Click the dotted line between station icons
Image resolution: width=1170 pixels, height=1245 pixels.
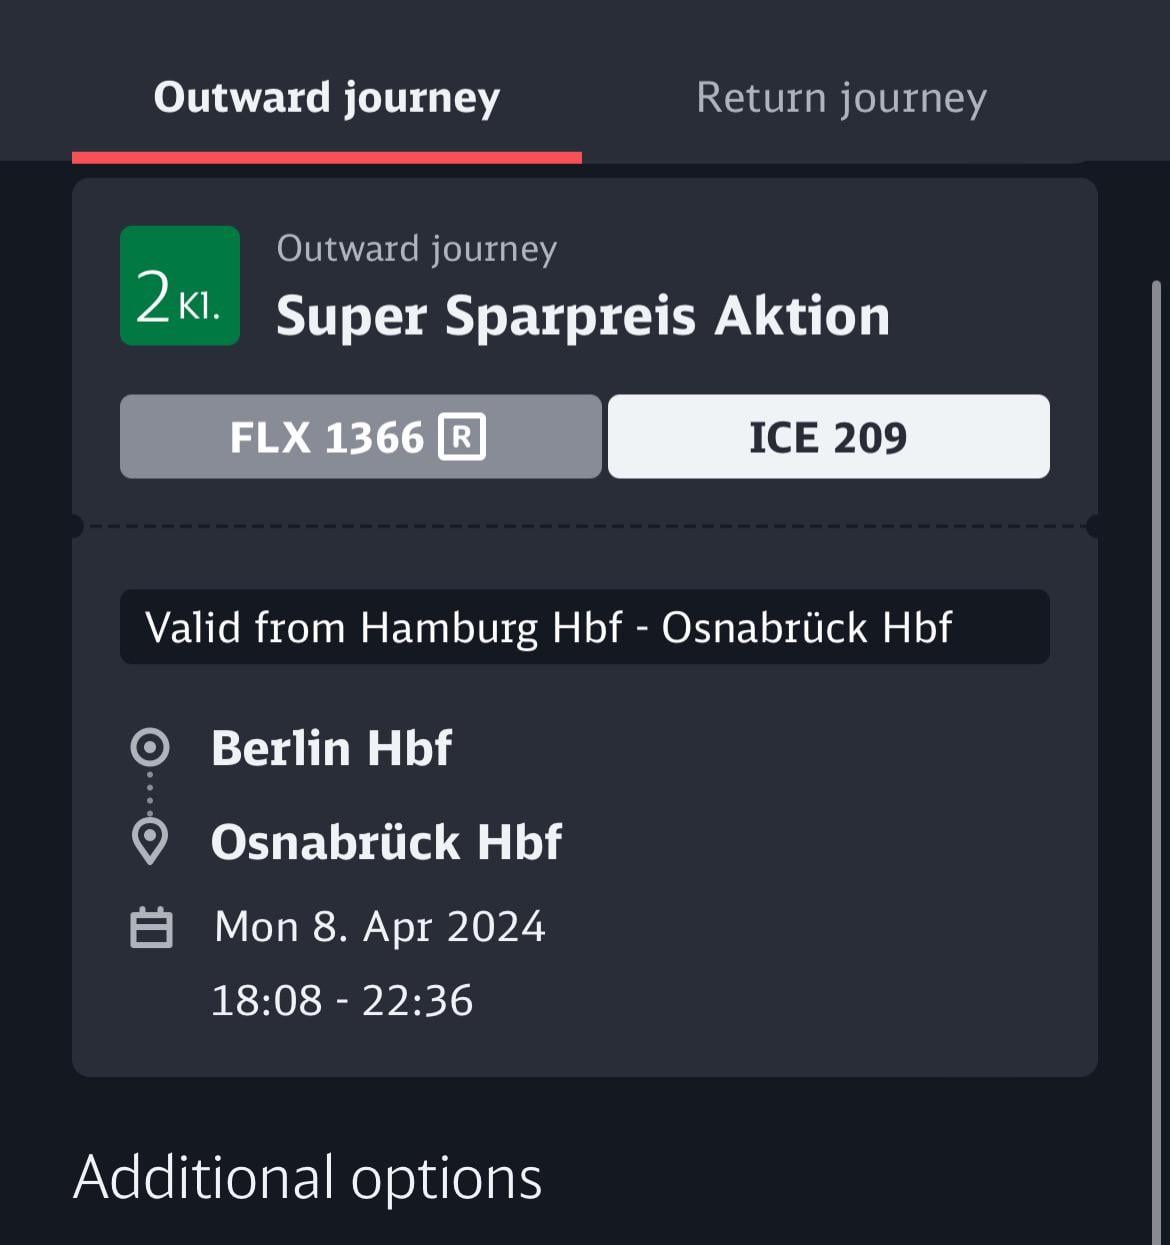click(x=150, y=793)
